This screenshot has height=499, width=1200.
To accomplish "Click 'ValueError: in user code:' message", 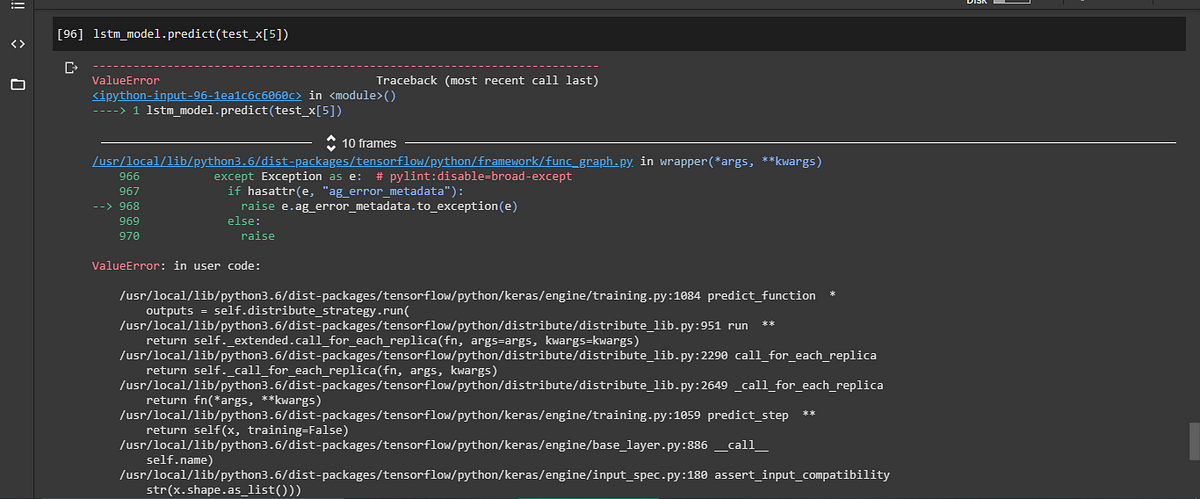I will [176, 266].
